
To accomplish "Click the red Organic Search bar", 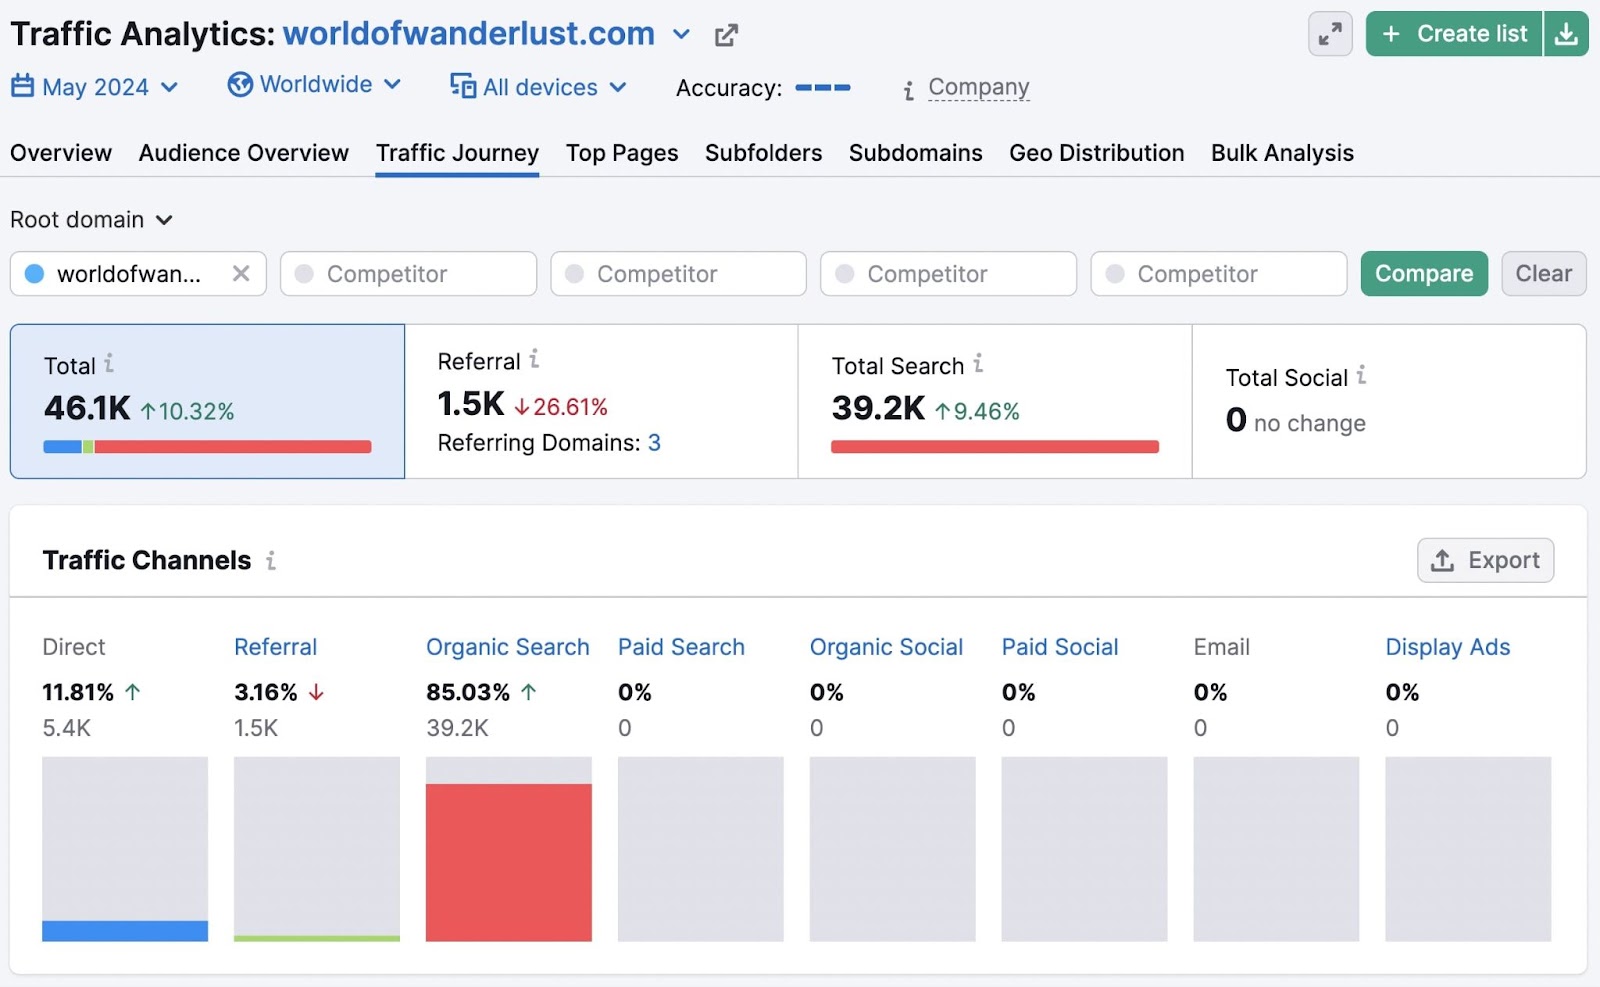I will tap(508, 862).
